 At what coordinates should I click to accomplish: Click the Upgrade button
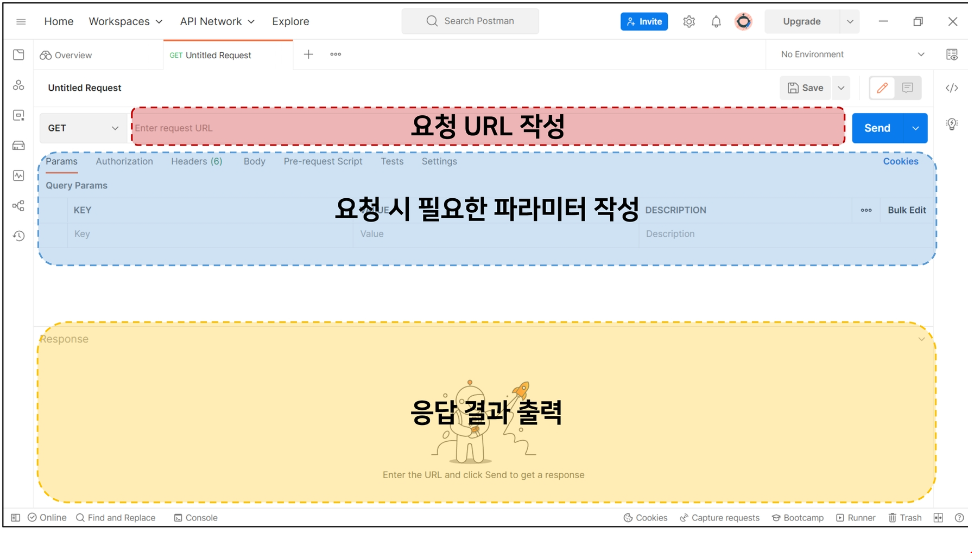point(802,22)
